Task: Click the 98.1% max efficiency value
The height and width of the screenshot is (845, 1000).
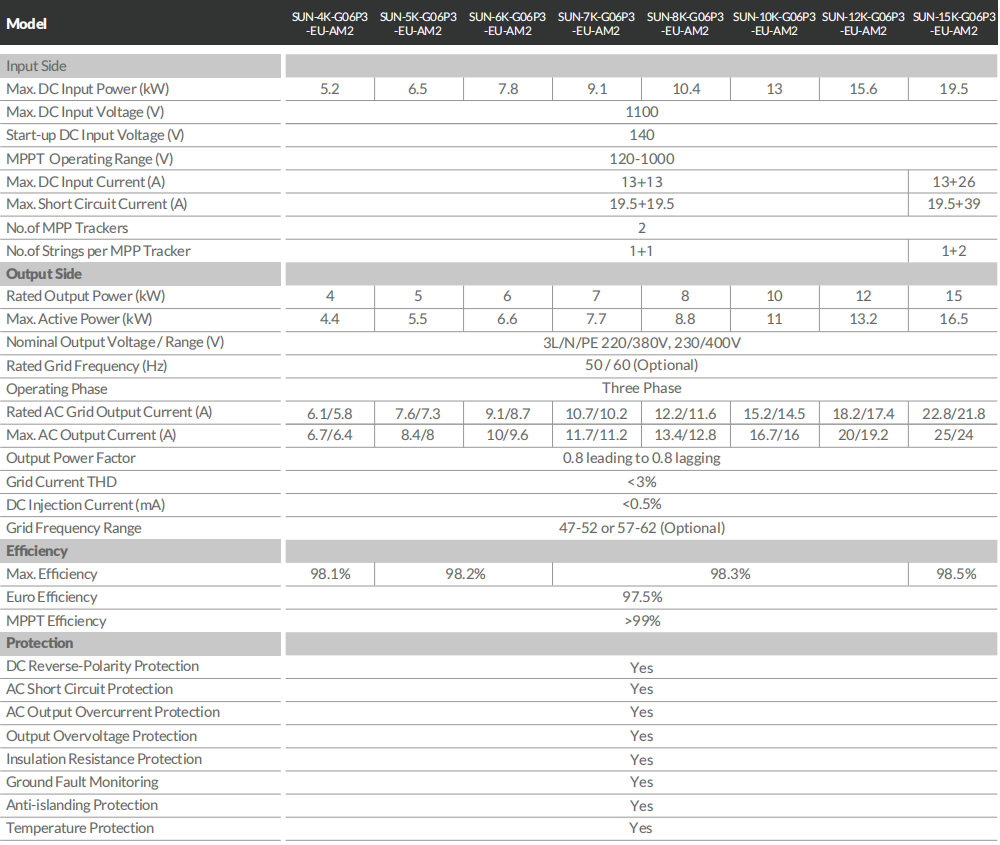Action: tap(330, 574)
